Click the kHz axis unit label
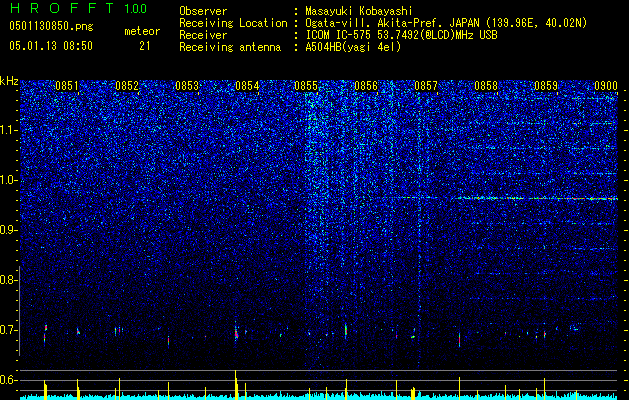Viewport: 629px width, 400px height. tap(9, 81)
